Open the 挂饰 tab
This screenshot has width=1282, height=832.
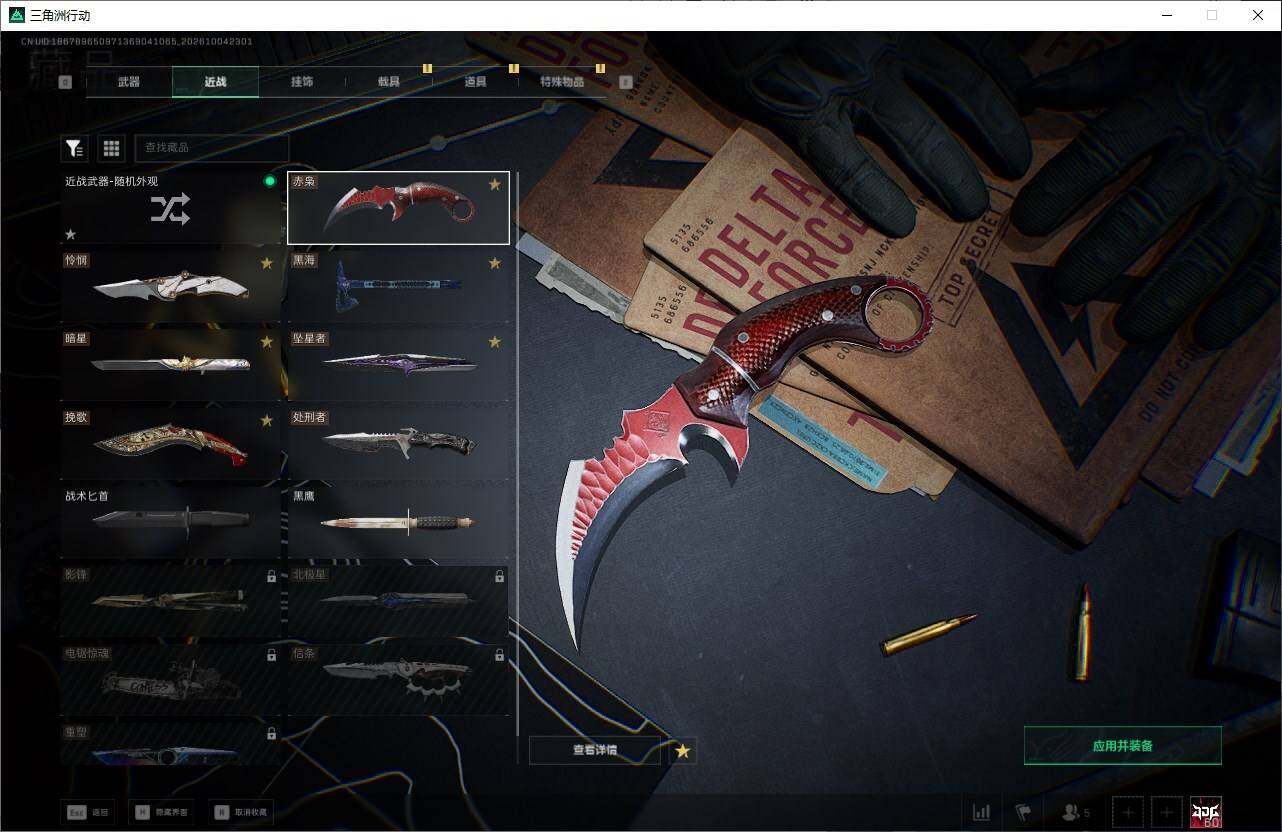pos(302,82)
